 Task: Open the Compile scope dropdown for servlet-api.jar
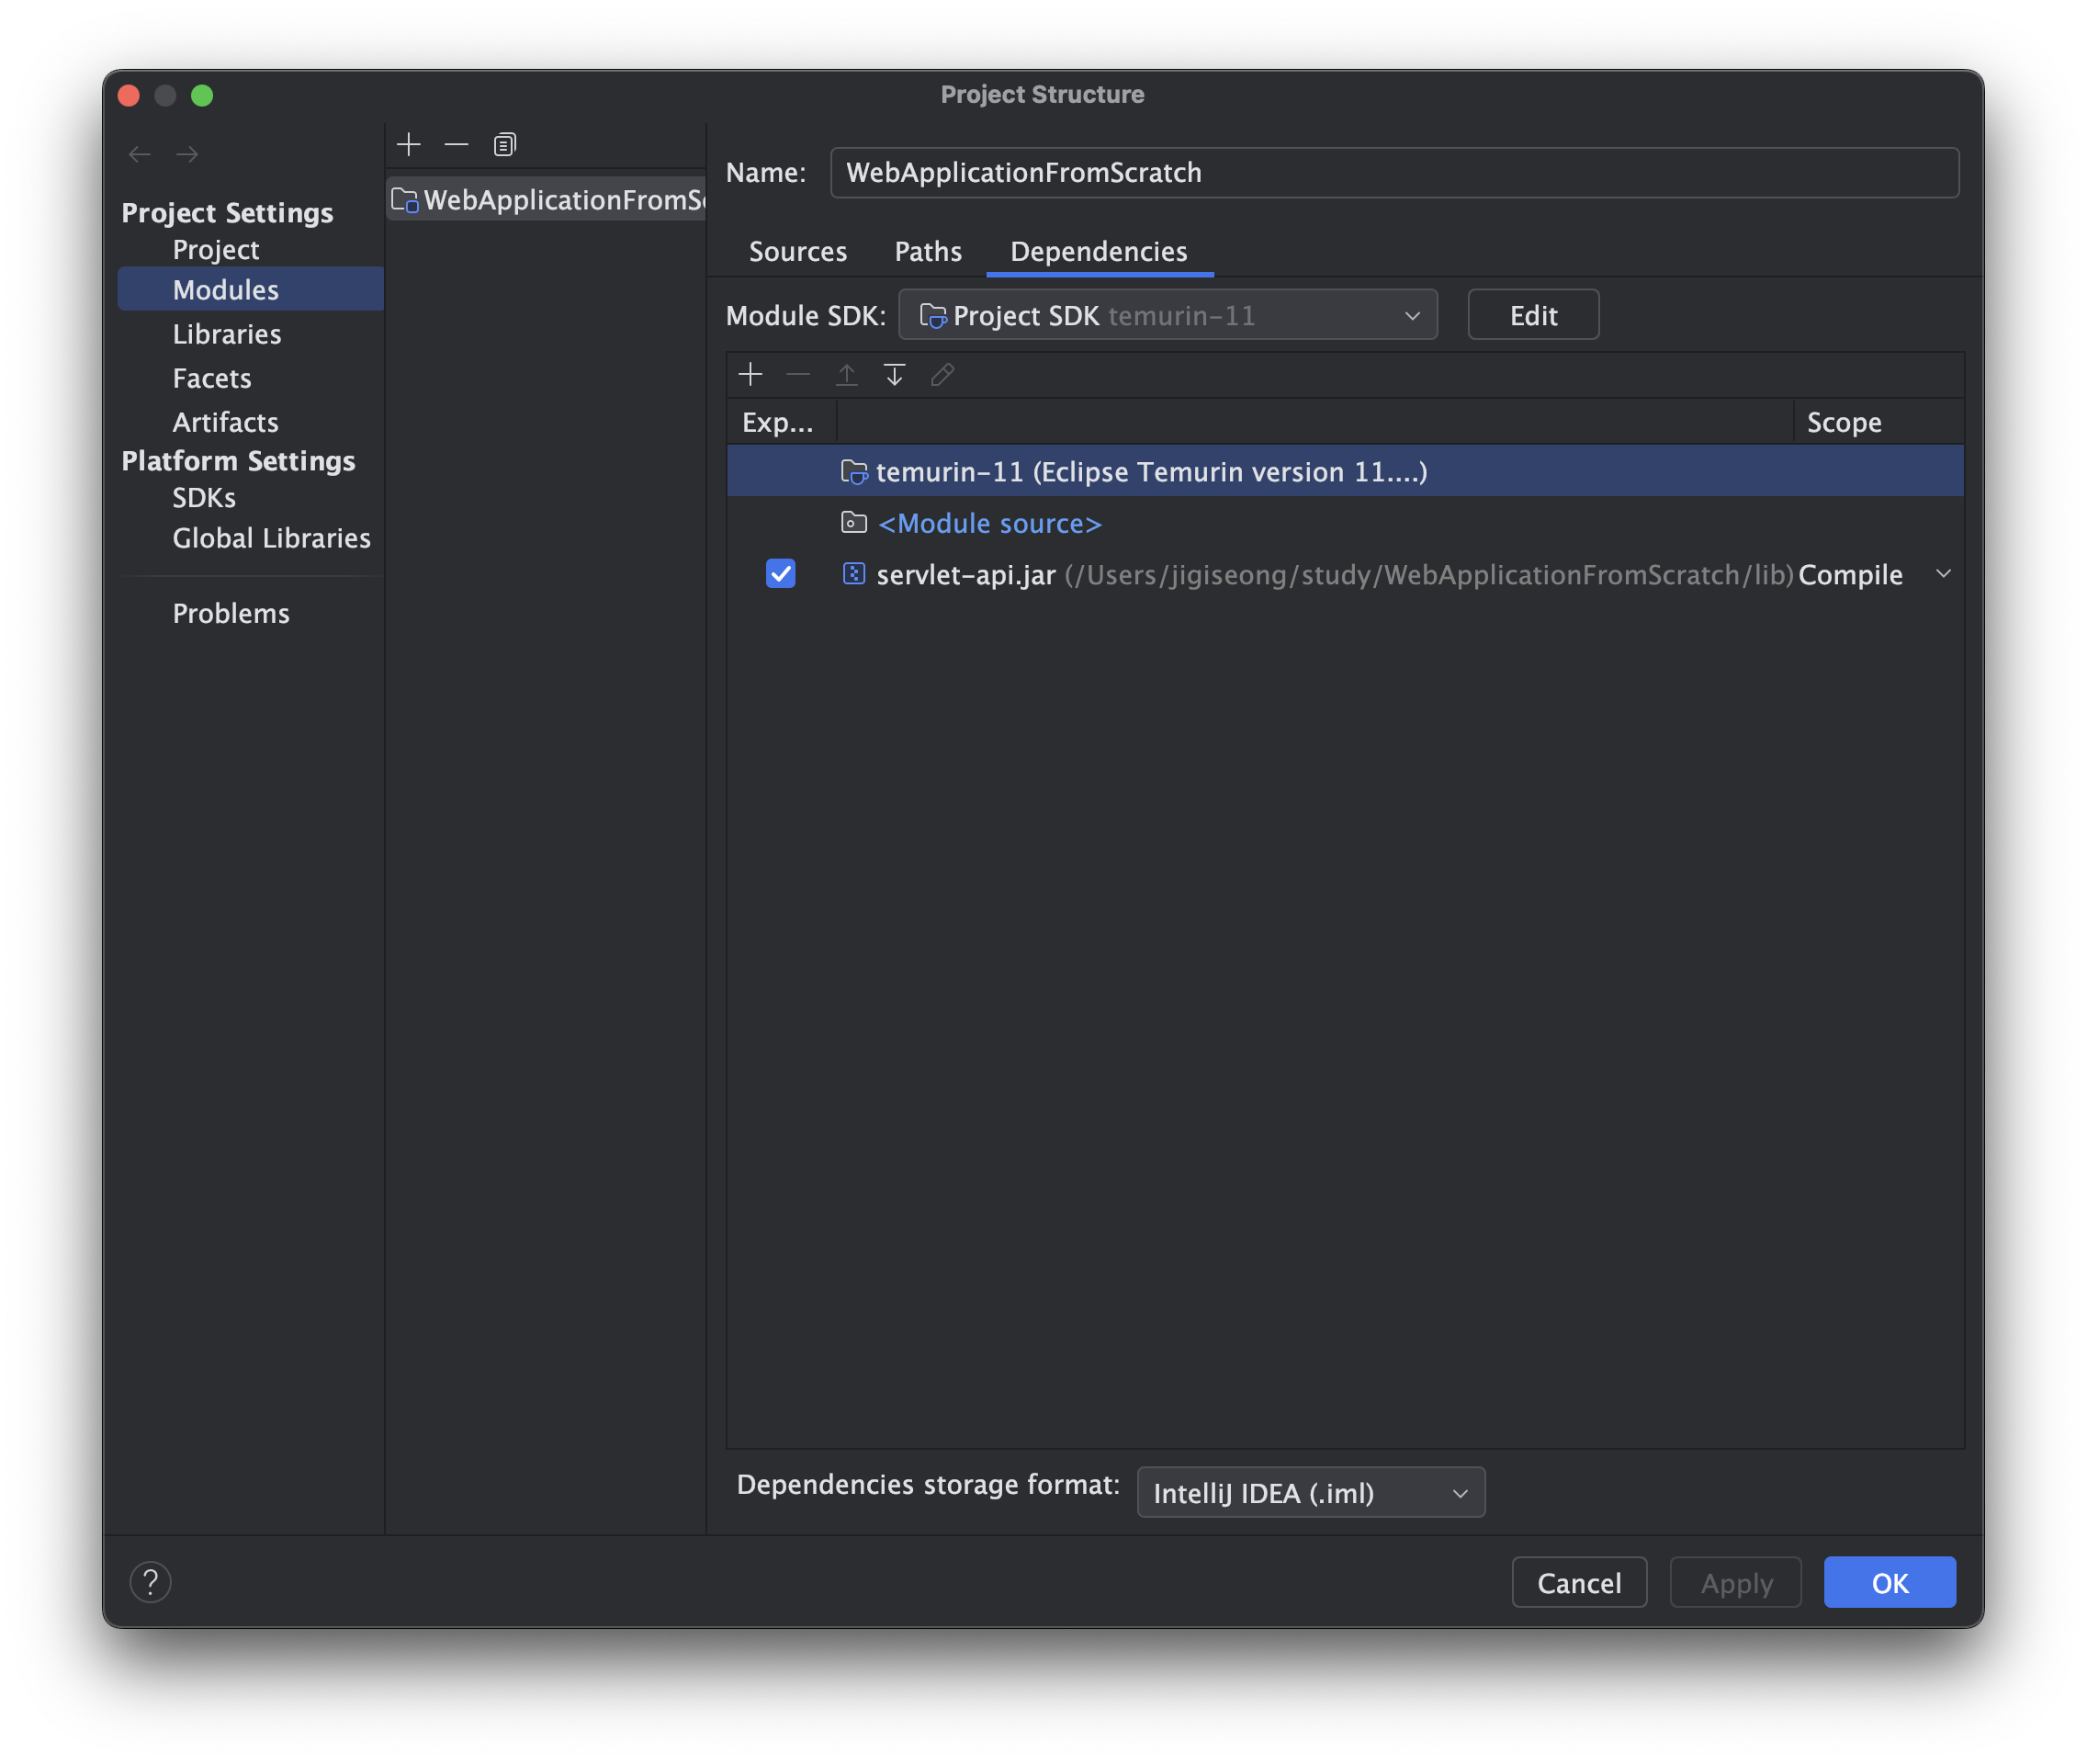[x=1943, y=574]
